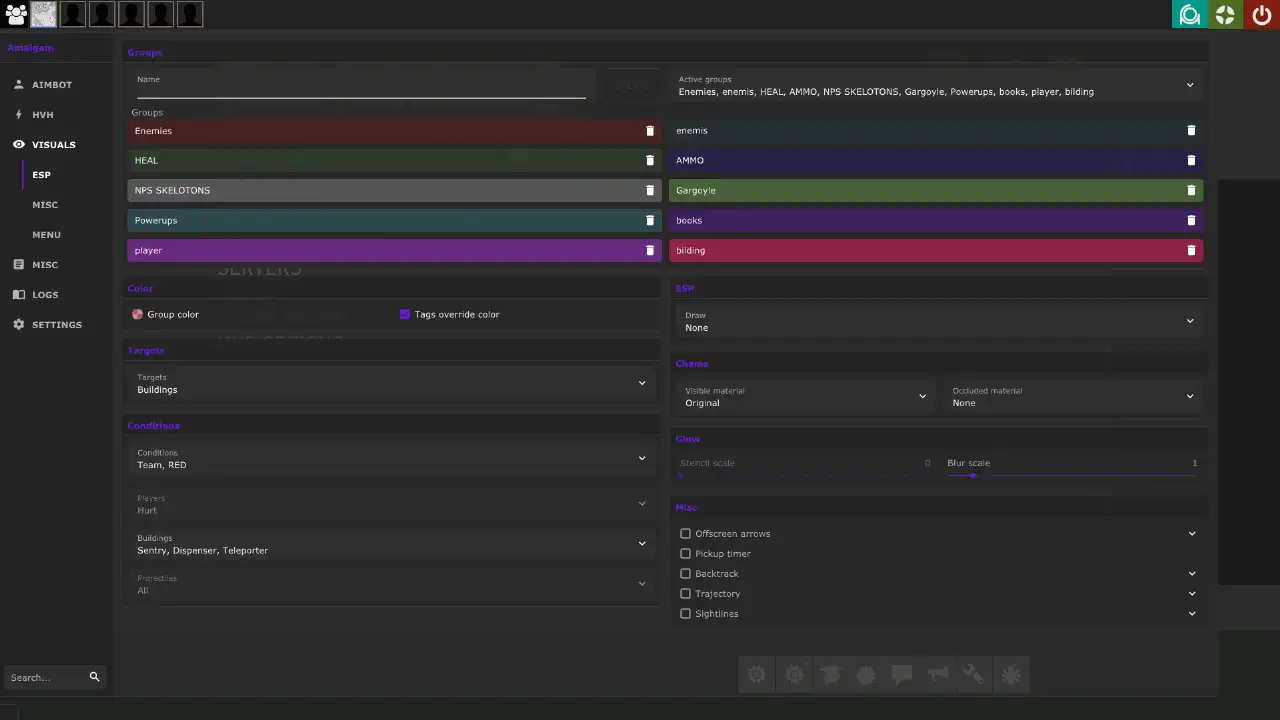Delete the books group via trash icon
Screen dimensions: 1280x720
click(x=1191, y=220)
